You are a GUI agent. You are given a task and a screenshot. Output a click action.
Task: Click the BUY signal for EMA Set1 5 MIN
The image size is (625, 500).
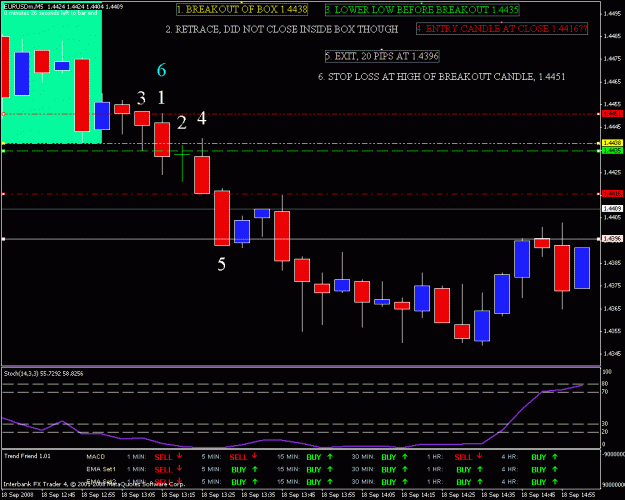tap(239, 469)
